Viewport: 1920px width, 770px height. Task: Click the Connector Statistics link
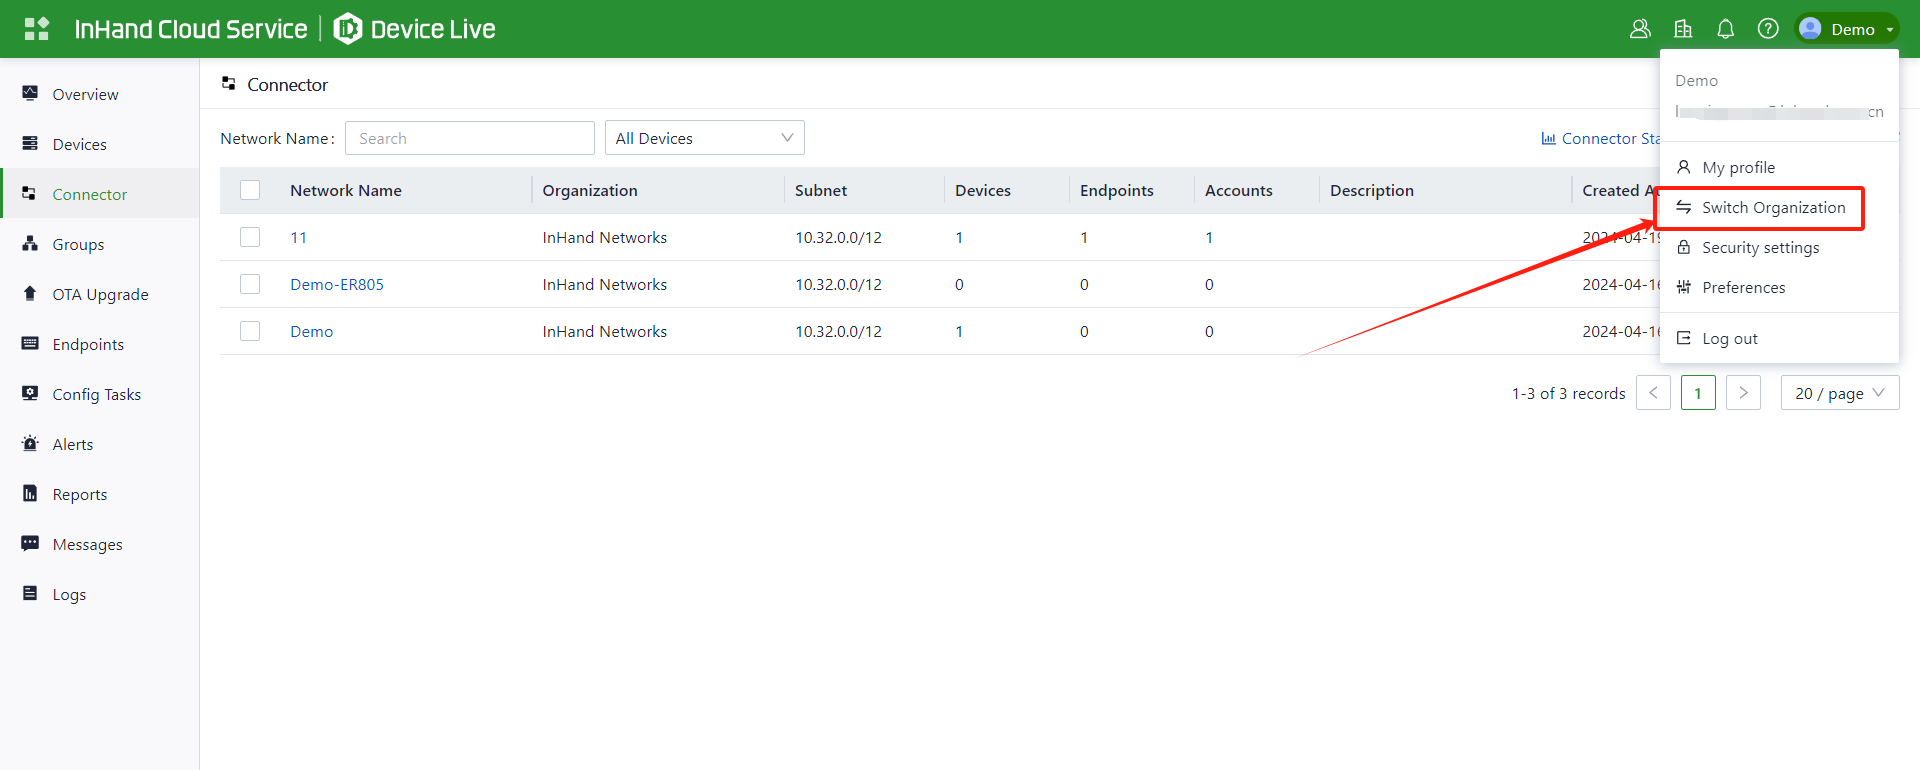(x=1600, y=139)
